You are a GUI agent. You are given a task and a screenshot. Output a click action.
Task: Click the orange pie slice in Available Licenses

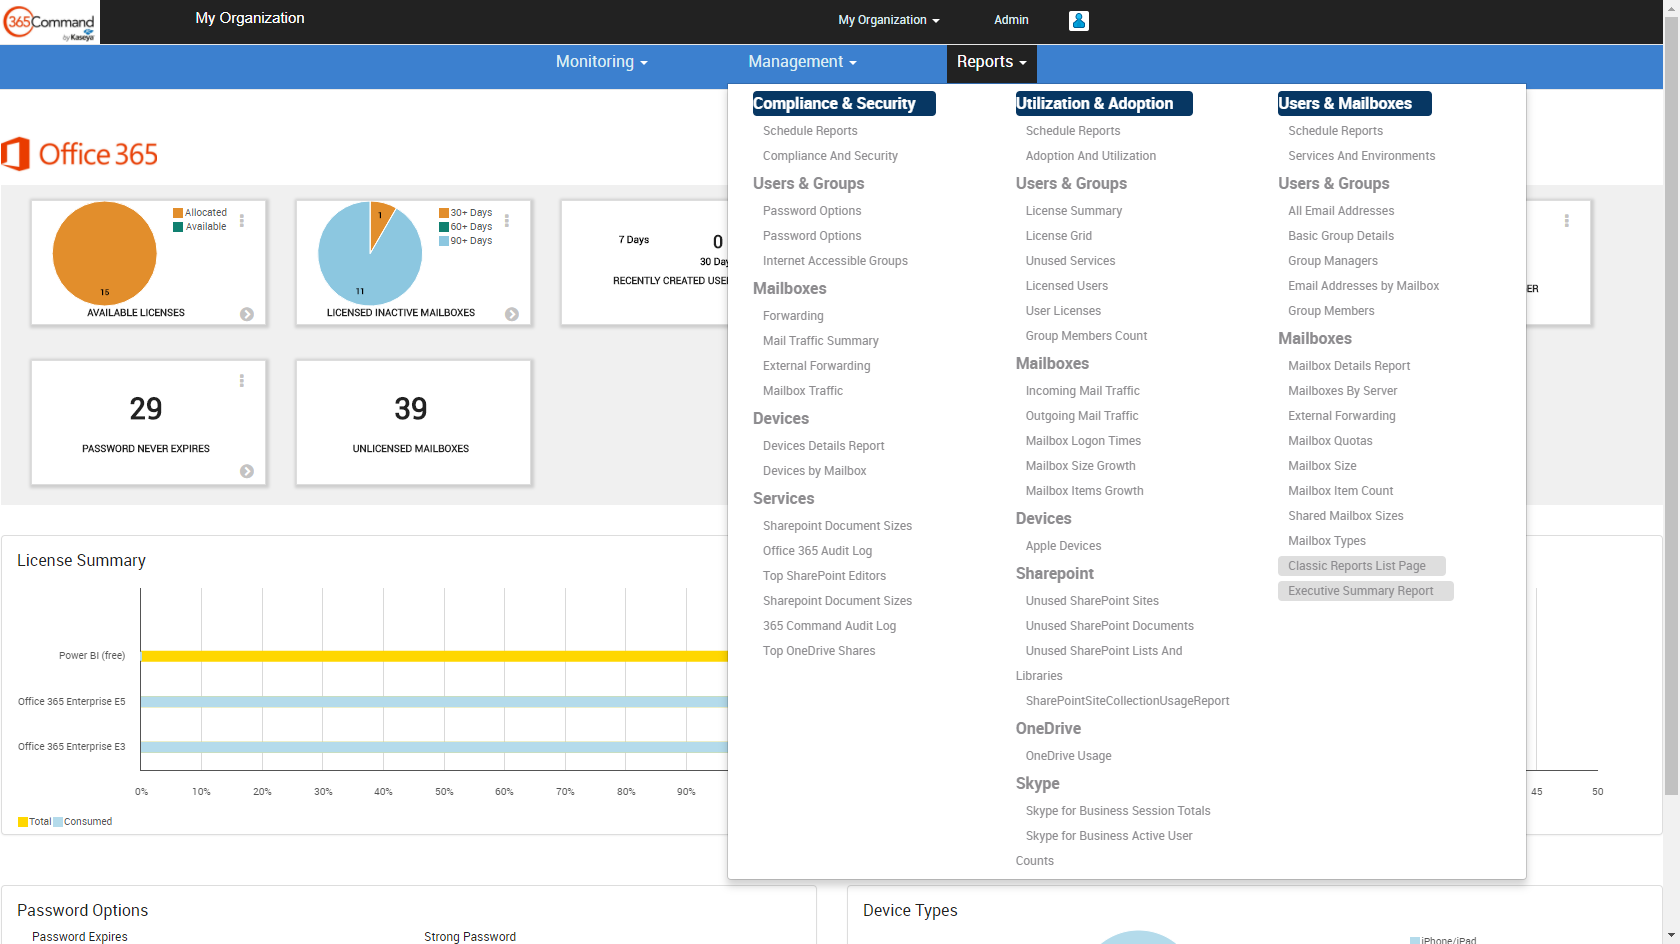point(104,253)
